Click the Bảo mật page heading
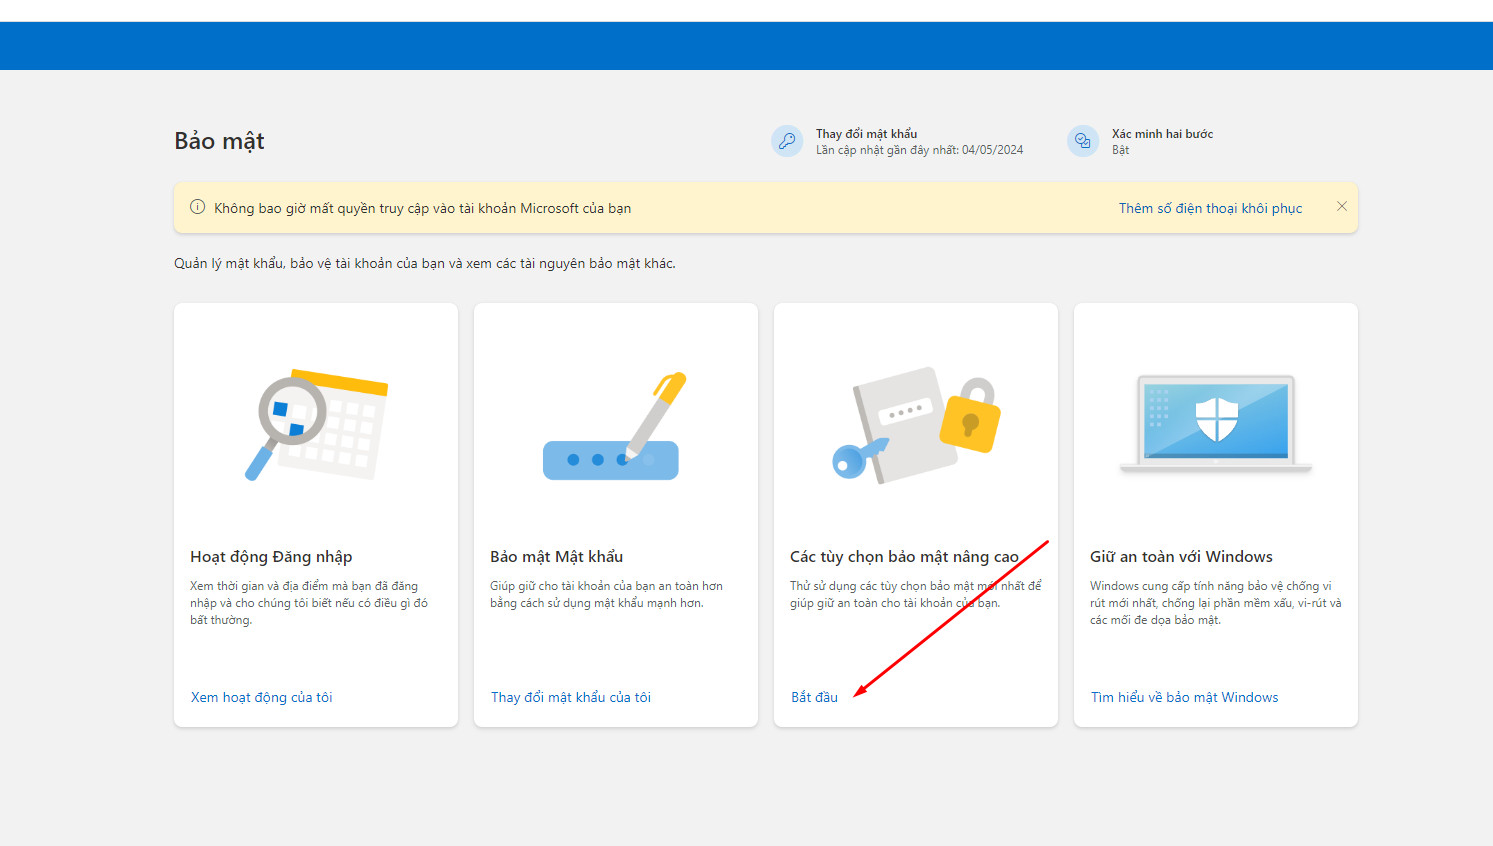The height and width of the screenshot is (846, 1493). pos(219,141)
